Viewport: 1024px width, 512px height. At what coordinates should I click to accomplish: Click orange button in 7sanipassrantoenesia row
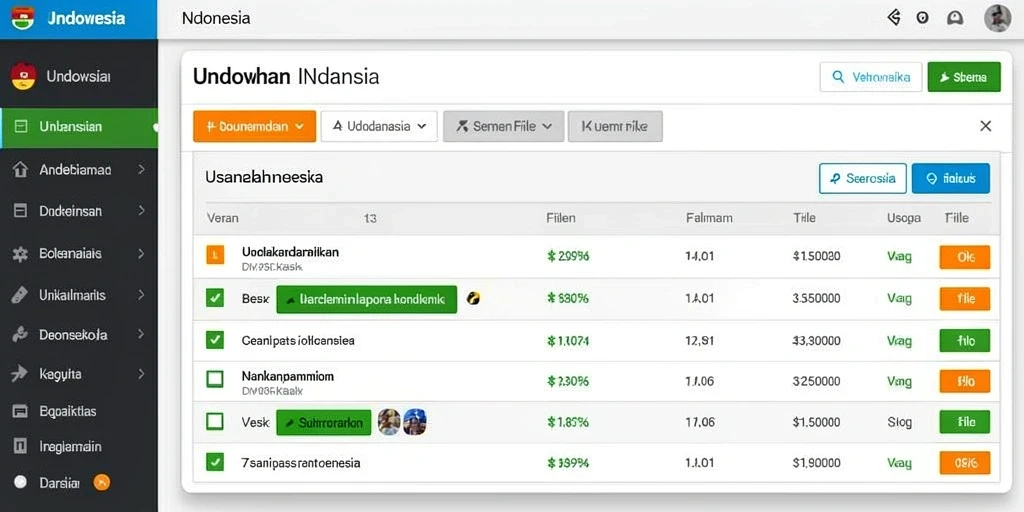[965, 462]
